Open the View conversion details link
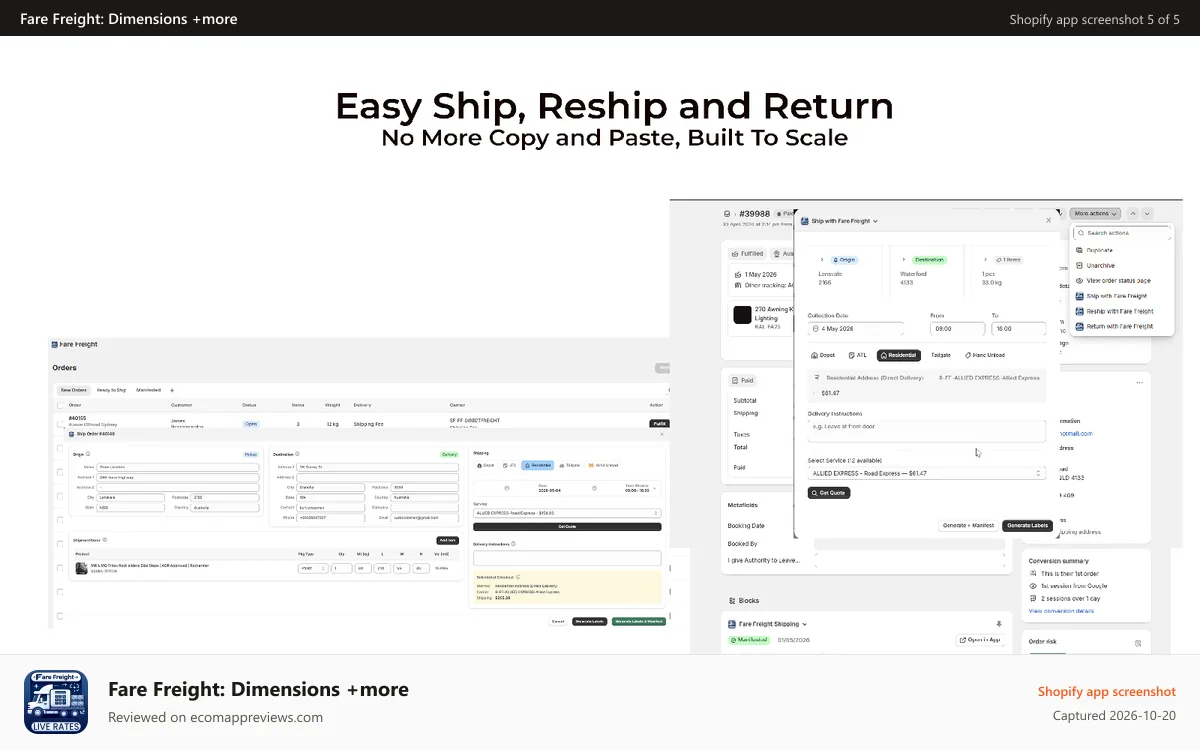Screen dimensions: 1200x750 pos(1061,611)
